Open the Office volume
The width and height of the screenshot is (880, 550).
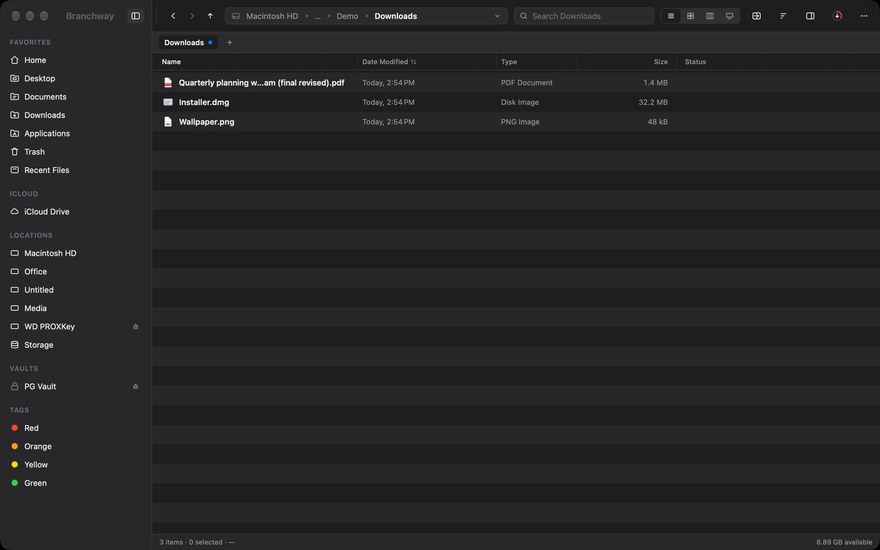[76, 272]
